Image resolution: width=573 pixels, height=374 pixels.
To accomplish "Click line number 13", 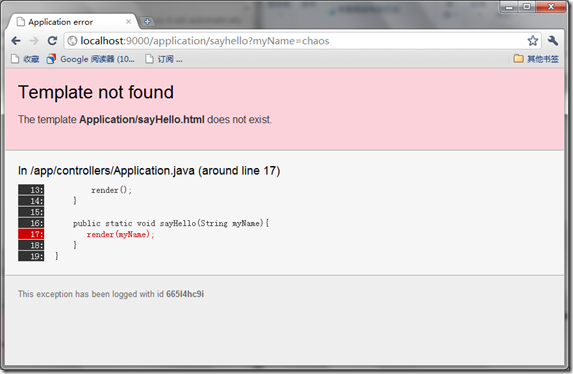I will pyautogui.click(x=31, y=190).
